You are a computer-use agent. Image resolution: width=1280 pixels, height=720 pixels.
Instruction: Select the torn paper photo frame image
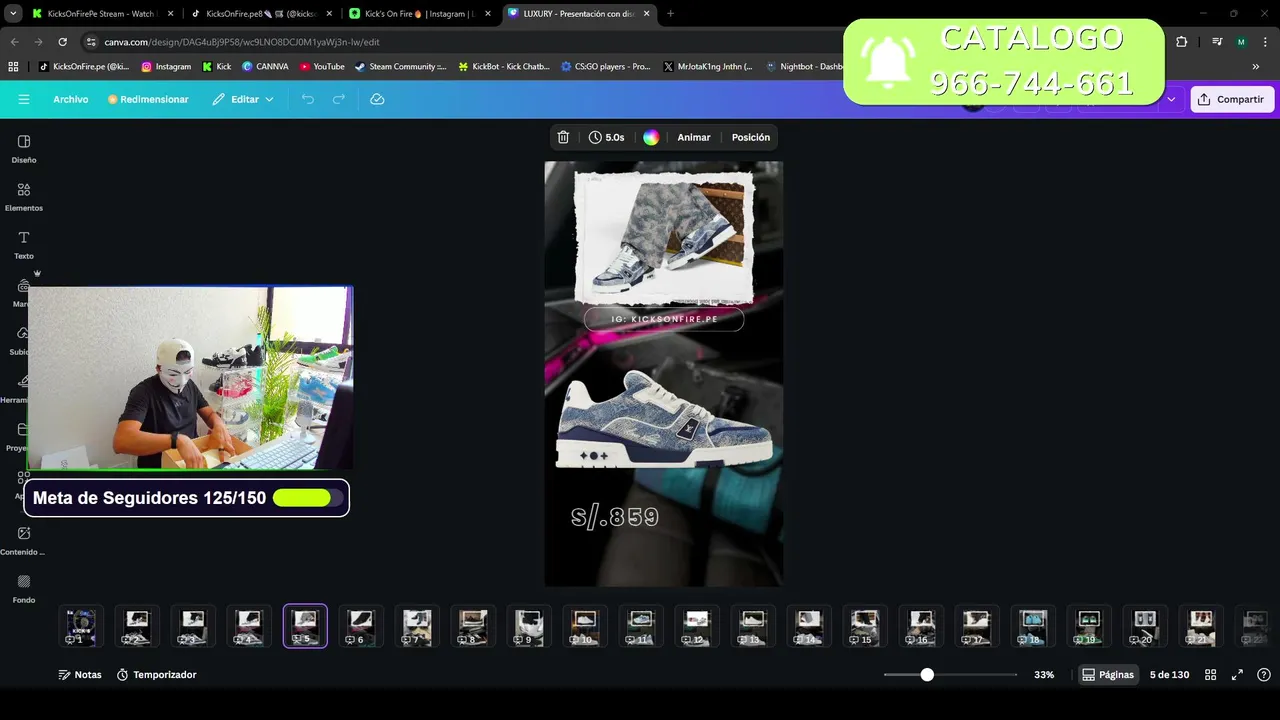664,237
